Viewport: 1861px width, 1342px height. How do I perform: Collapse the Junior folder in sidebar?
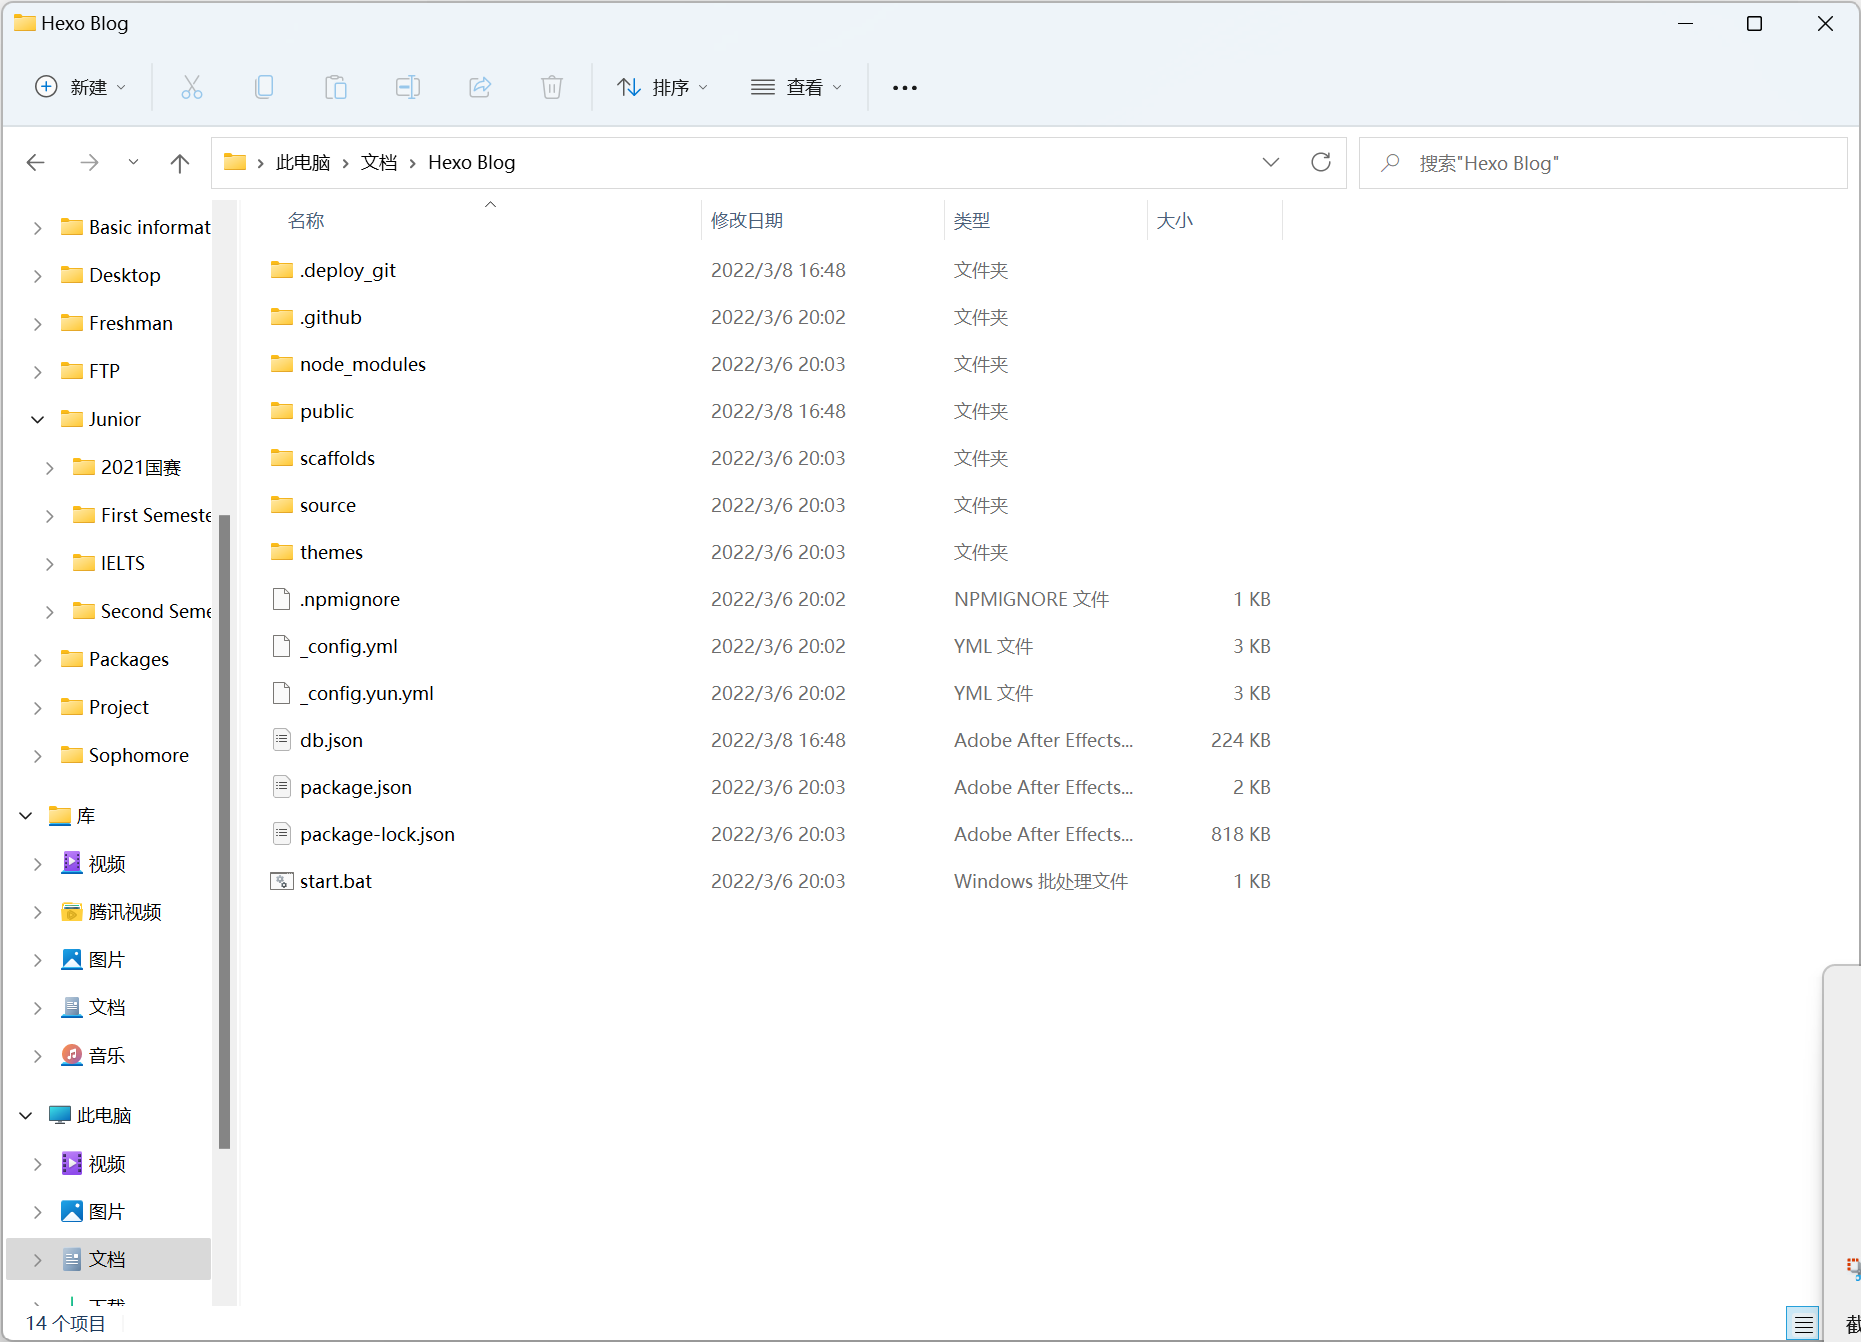38,420
